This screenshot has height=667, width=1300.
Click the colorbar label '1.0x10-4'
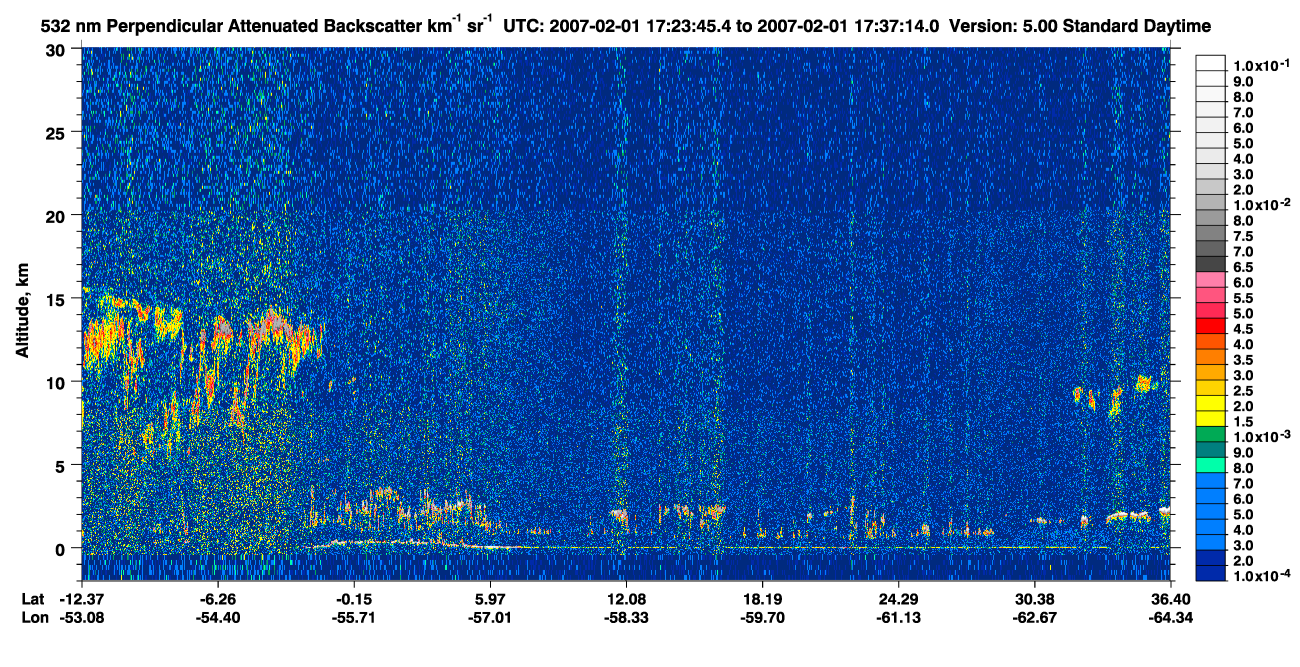pyautogui.click(x=1260, y=574)
